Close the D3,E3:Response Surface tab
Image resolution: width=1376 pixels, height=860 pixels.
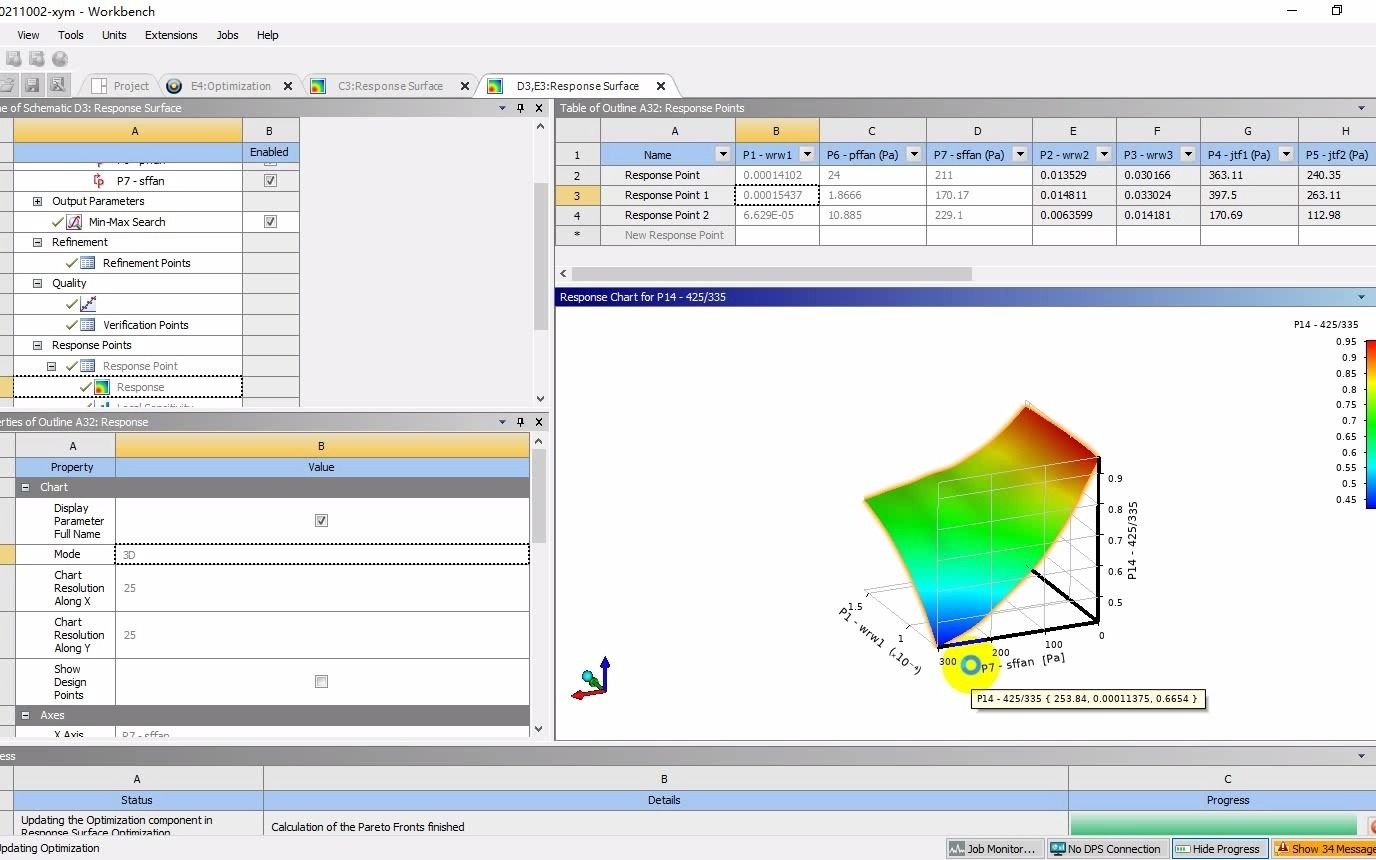pyautogui.click(x=661, y=86)
